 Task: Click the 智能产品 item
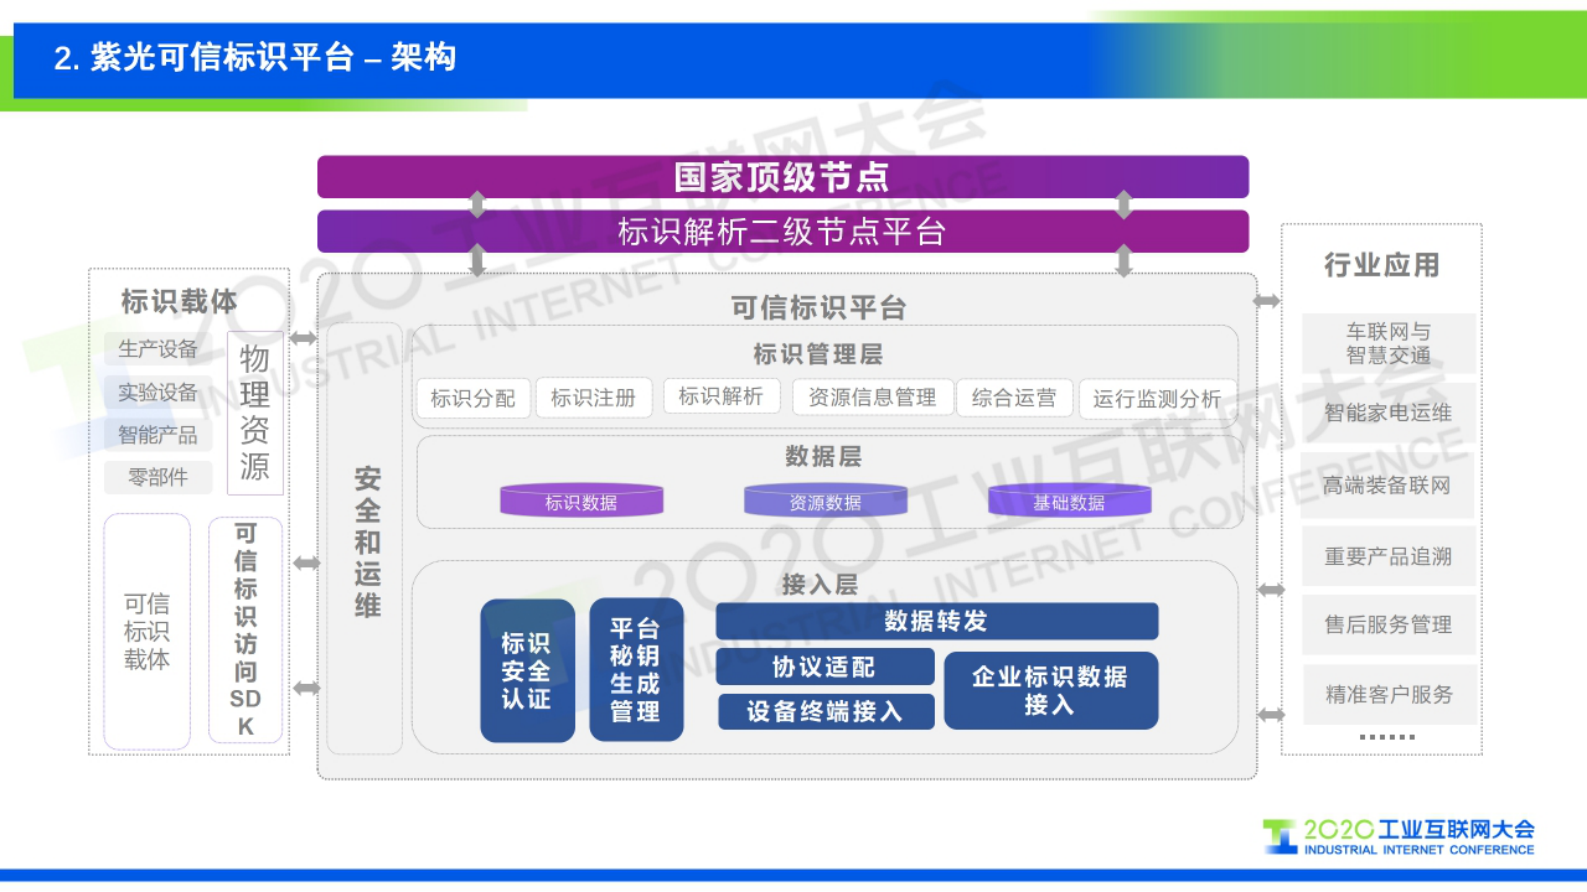coord(158,435)
